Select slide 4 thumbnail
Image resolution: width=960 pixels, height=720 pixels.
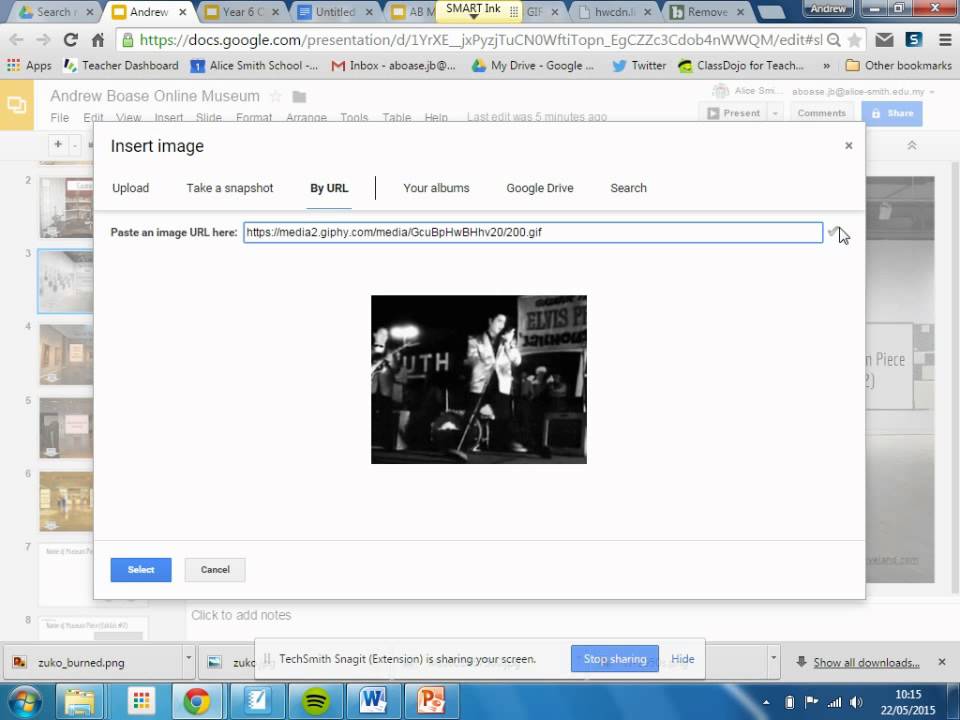point(66,354)
